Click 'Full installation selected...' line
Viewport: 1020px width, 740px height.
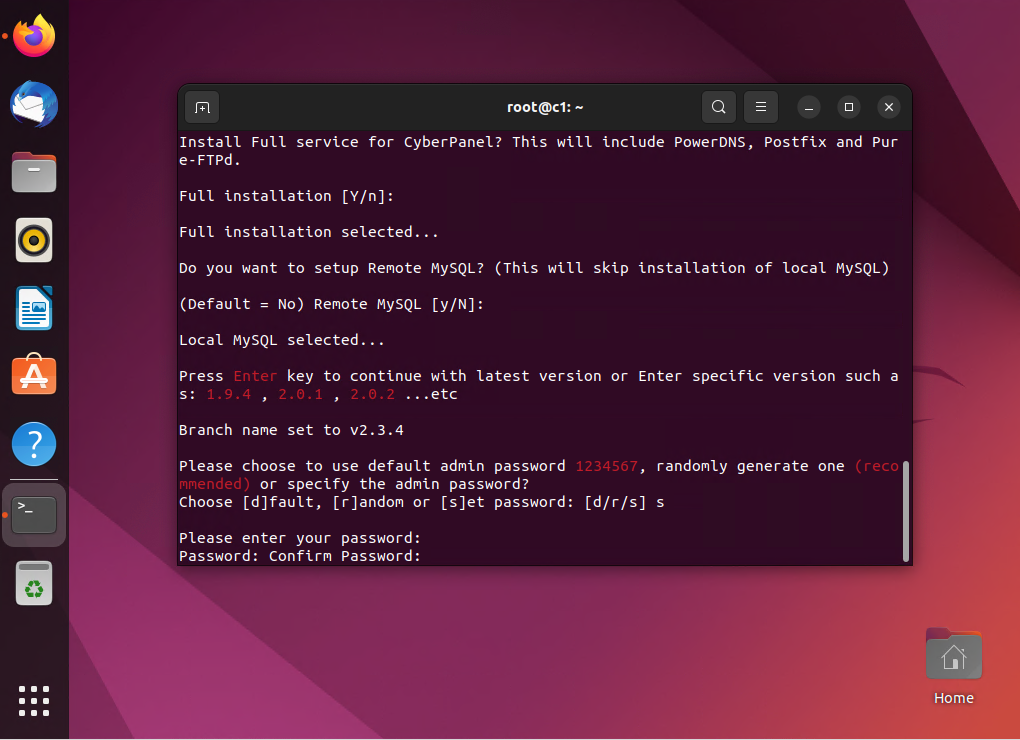pos(309,232)
